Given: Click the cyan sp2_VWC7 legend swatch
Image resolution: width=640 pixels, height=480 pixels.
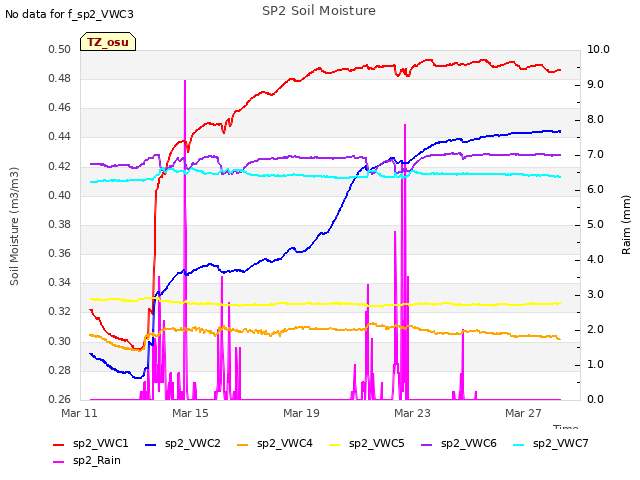Looking at the screenshot, I should [x=519, y=444].
